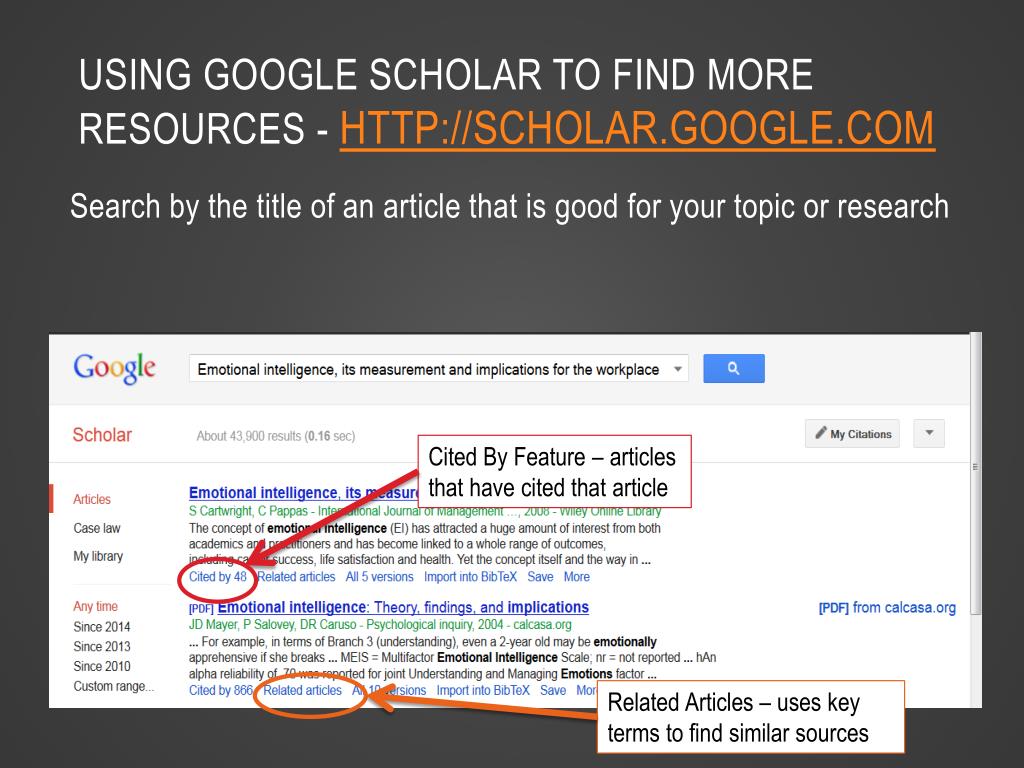Click Save under the first result
The width and height of the screenshot is (1024, 768).
click(x=540, y=577)
